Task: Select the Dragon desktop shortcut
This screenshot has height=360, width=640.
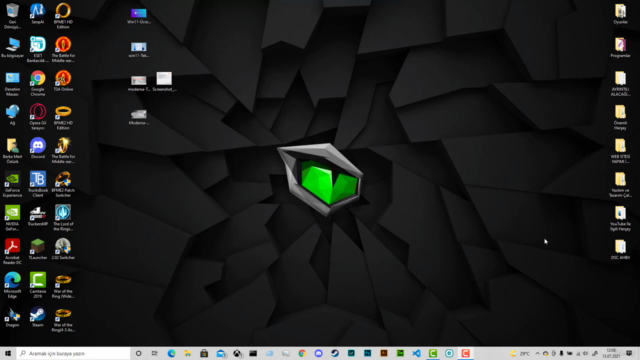Action: coord(12,317)
